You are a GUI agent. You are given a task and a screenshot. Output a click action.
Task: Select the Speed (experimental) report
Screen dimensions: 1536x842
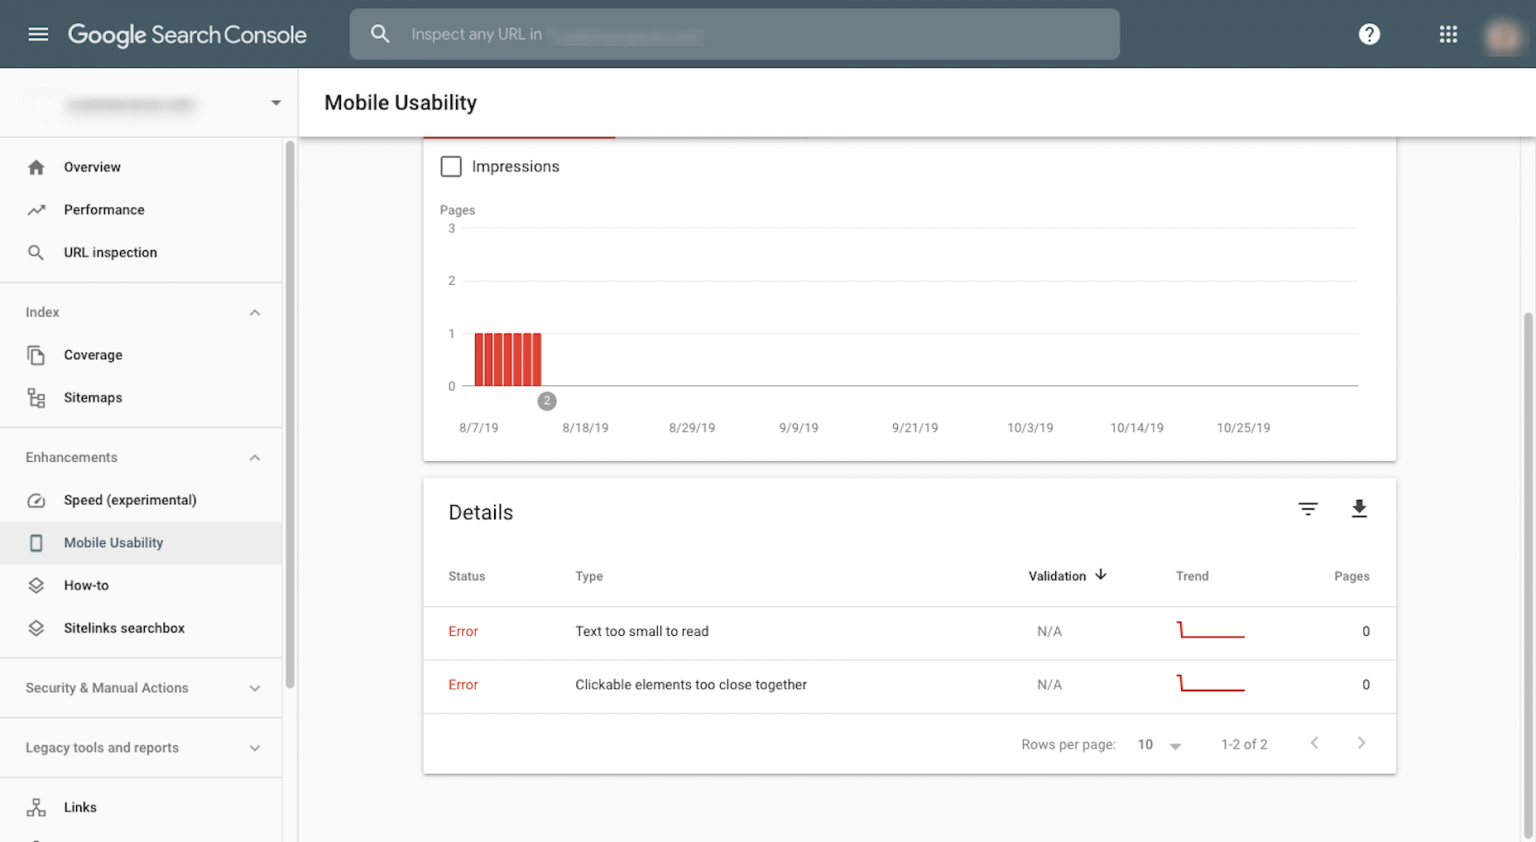(131, 500)
